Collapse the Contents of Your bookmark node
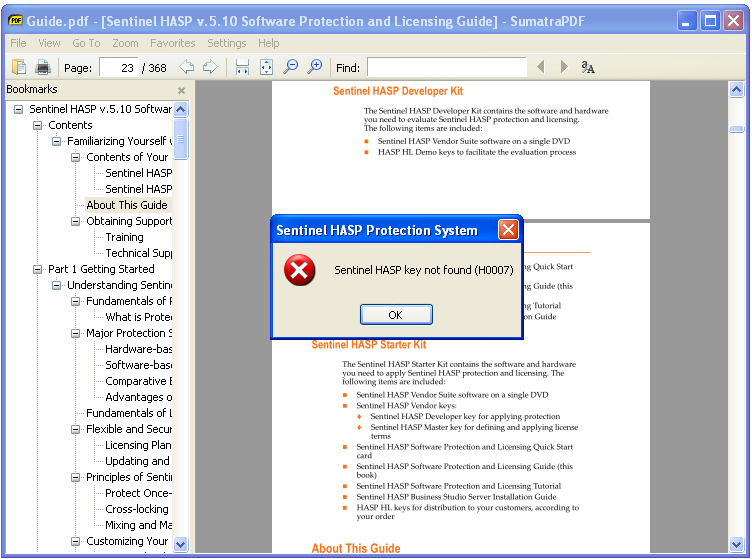Viewport: 752px width, 559px height. [x=75, y=157]
